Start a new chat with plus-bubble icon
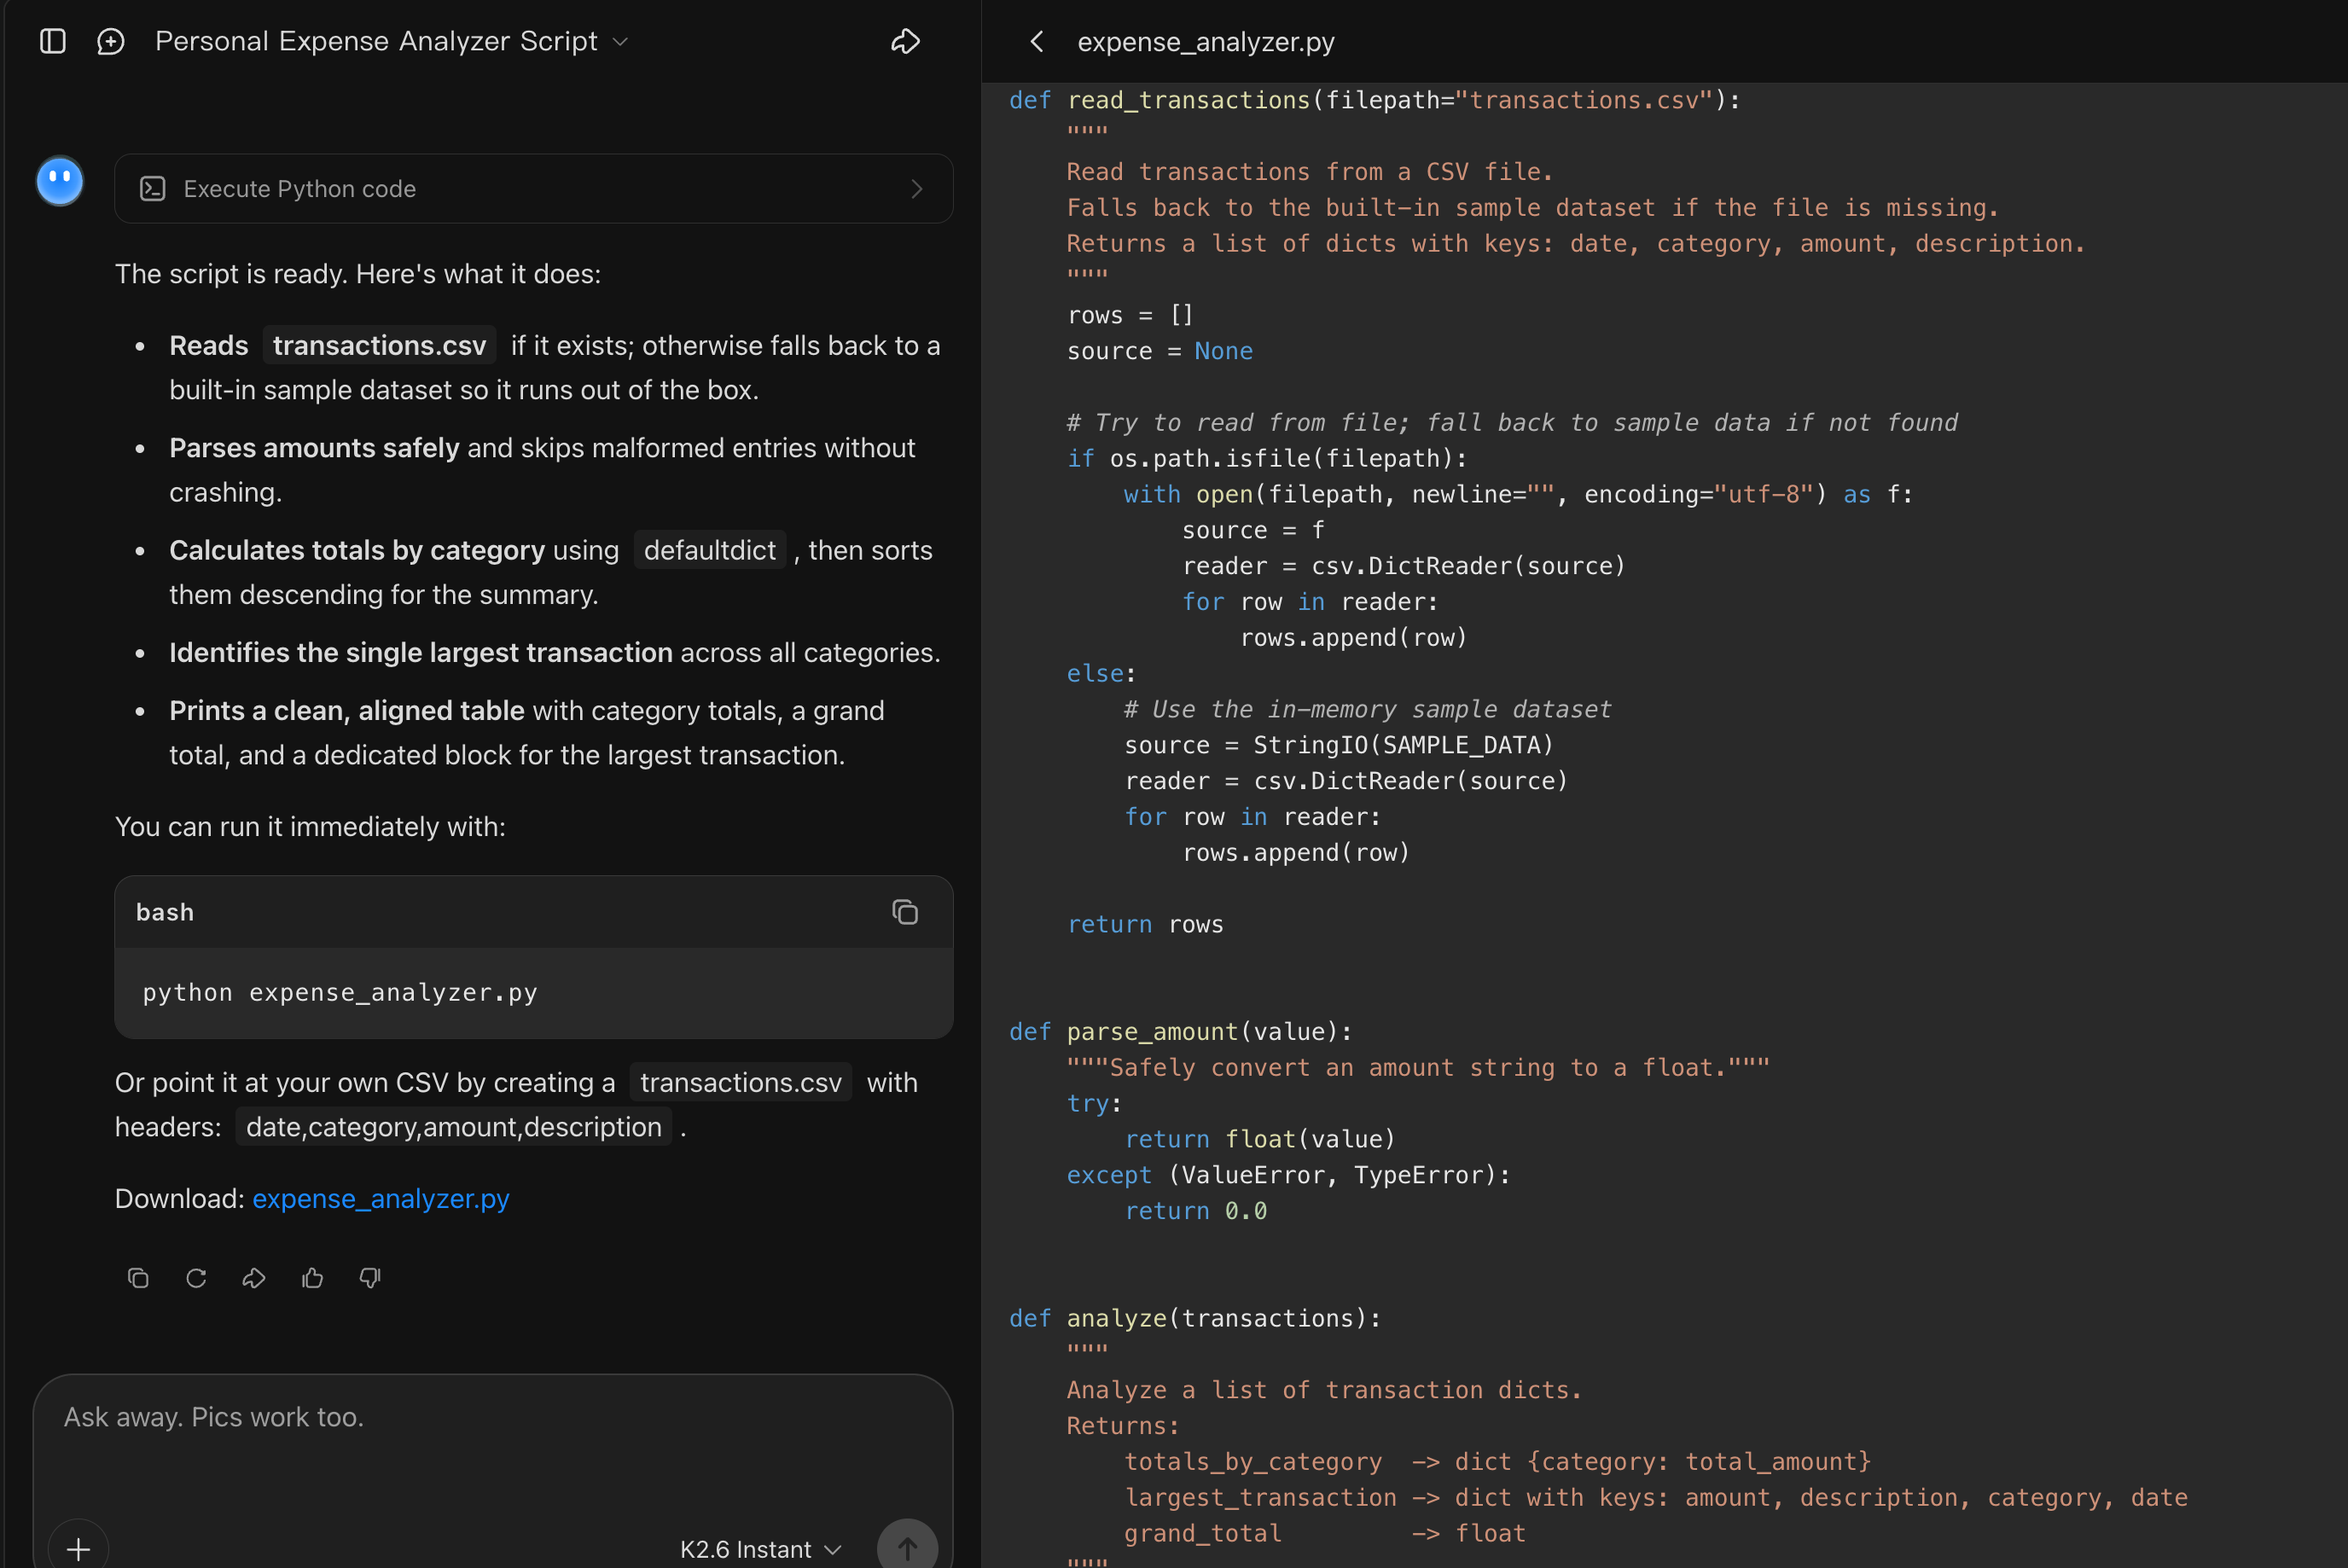Image resolution: width=2348 pixels, height=1568 pixels. pos(111,41)
